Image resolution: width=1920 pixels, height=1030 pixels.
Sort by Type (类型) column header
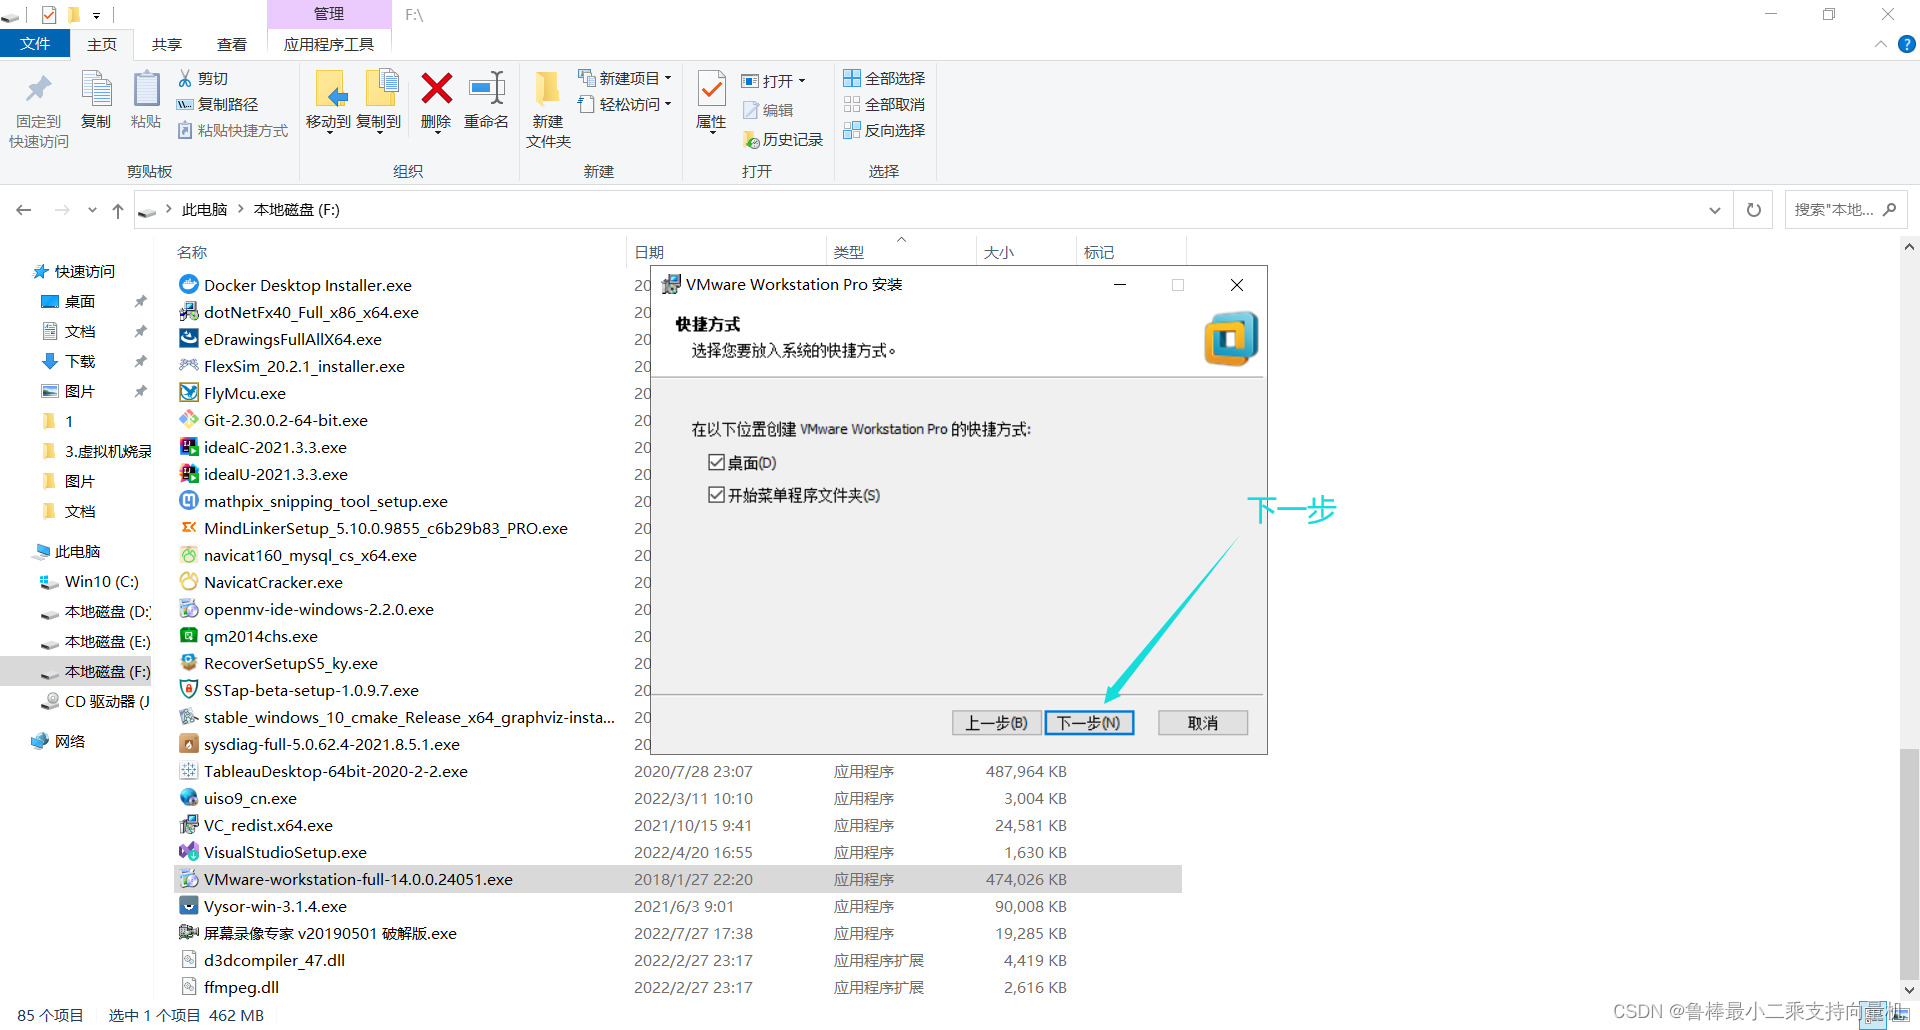tap(849, 252)
